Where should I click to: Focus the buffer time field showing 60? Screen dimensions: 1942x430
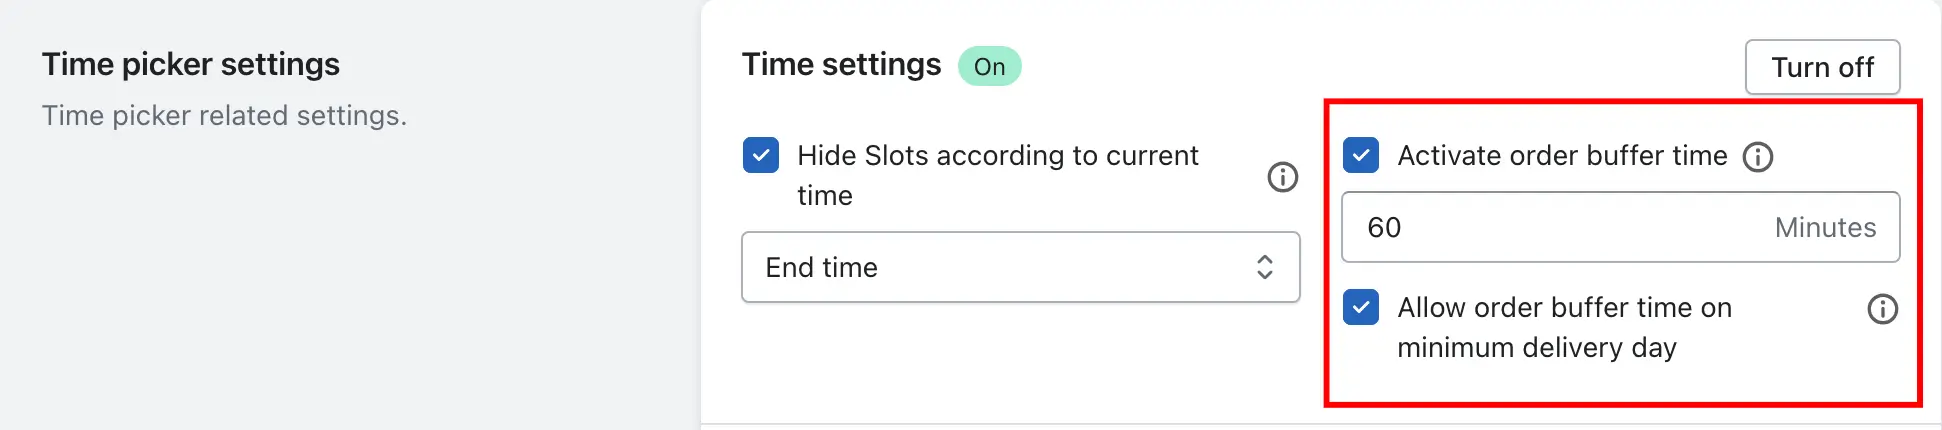click(1620, 227)
